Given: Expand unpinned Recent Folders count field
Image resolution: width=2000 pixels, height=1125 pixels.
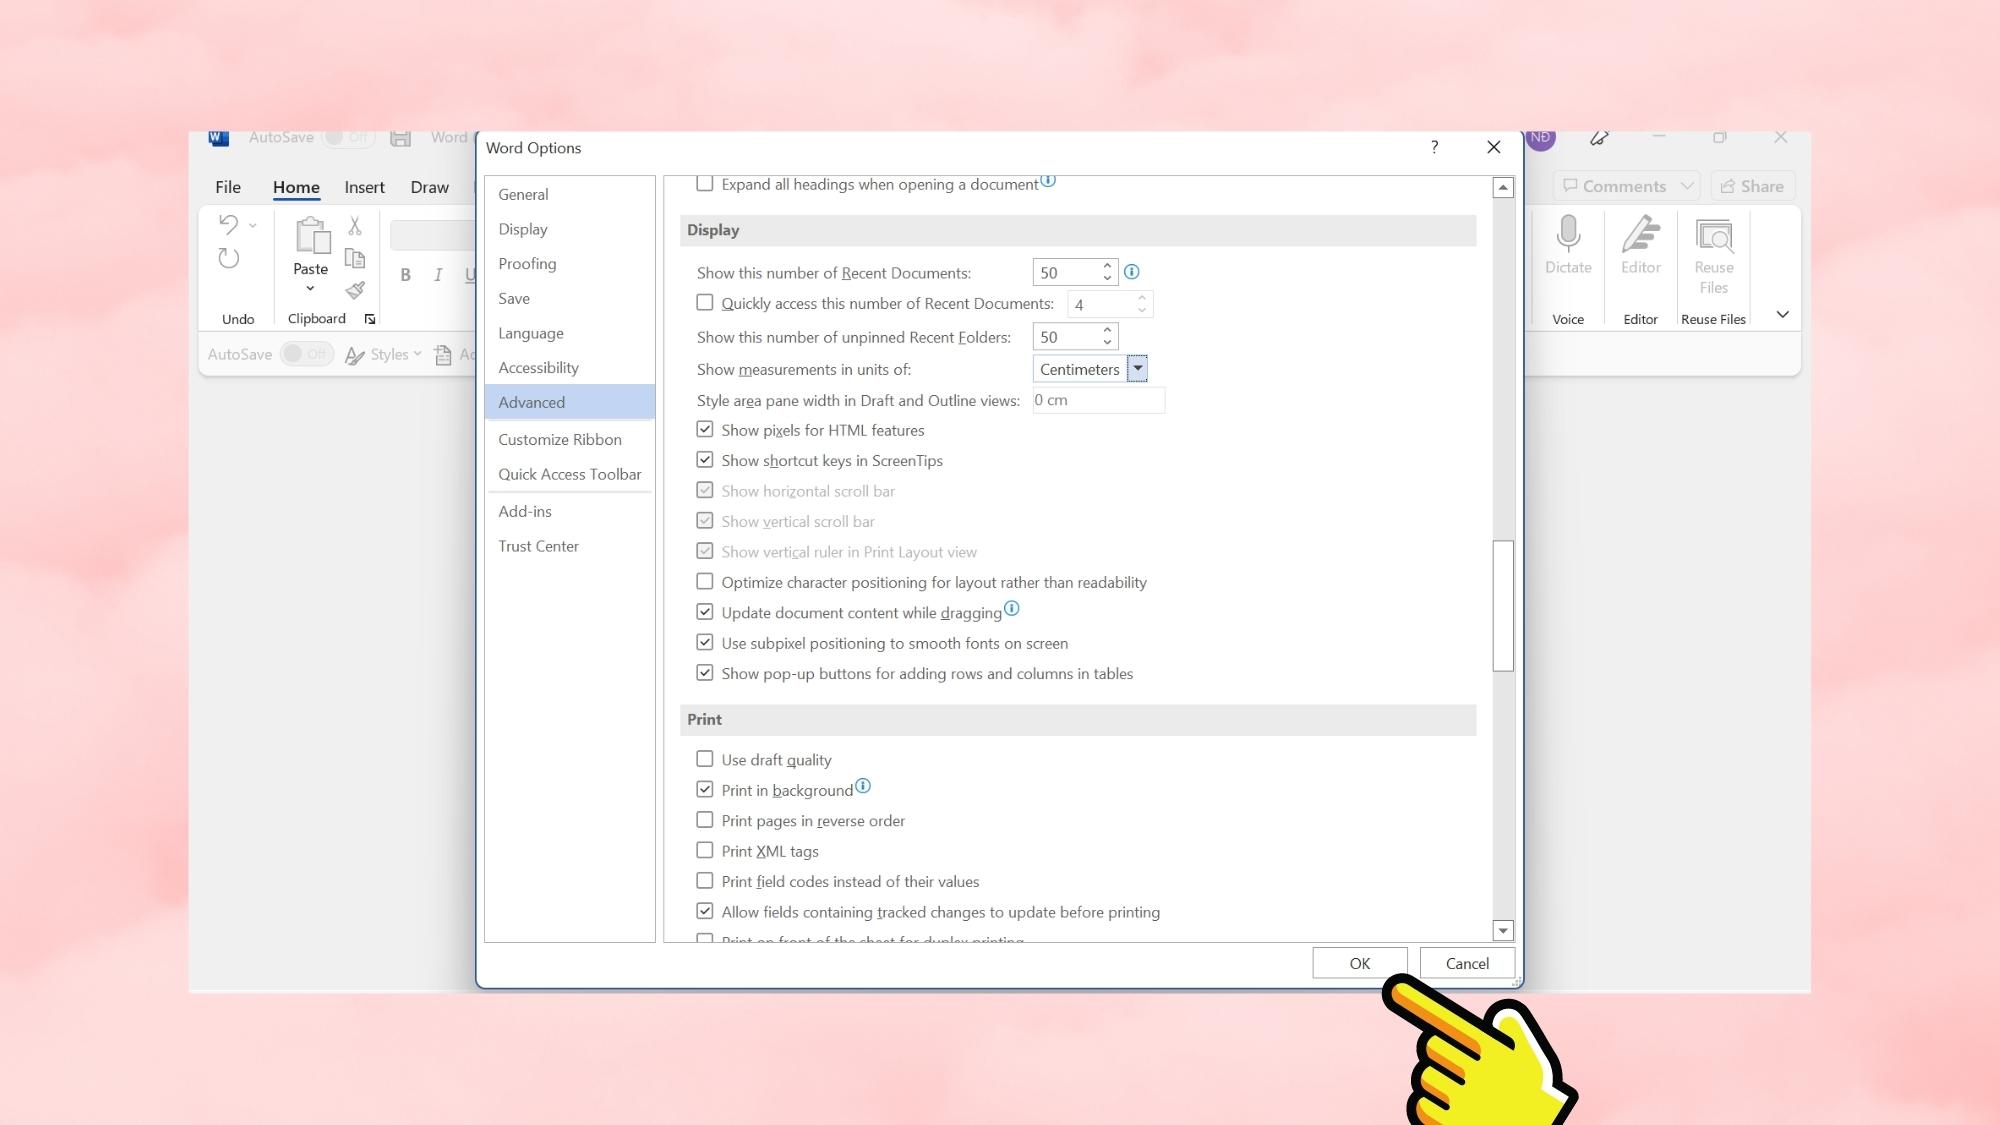Looking at the screenshot, I should [1109, 330].
